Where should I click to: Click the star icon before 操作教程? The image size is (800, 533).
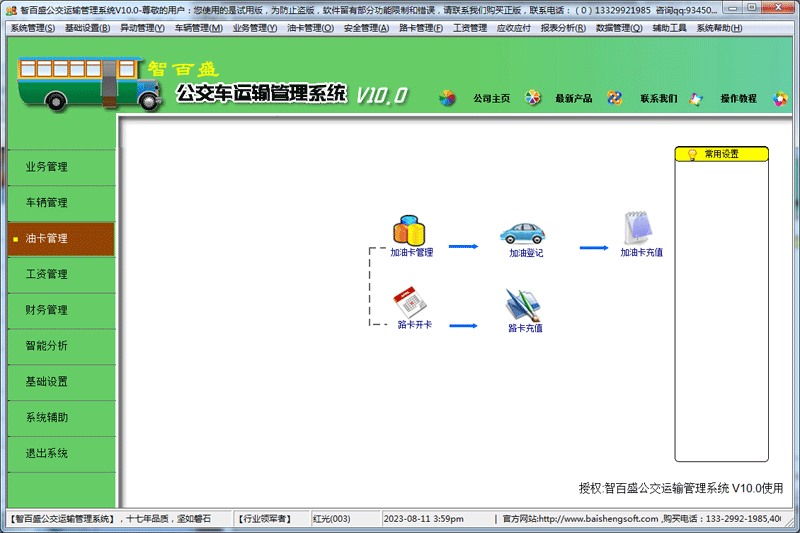pos(696,98)
